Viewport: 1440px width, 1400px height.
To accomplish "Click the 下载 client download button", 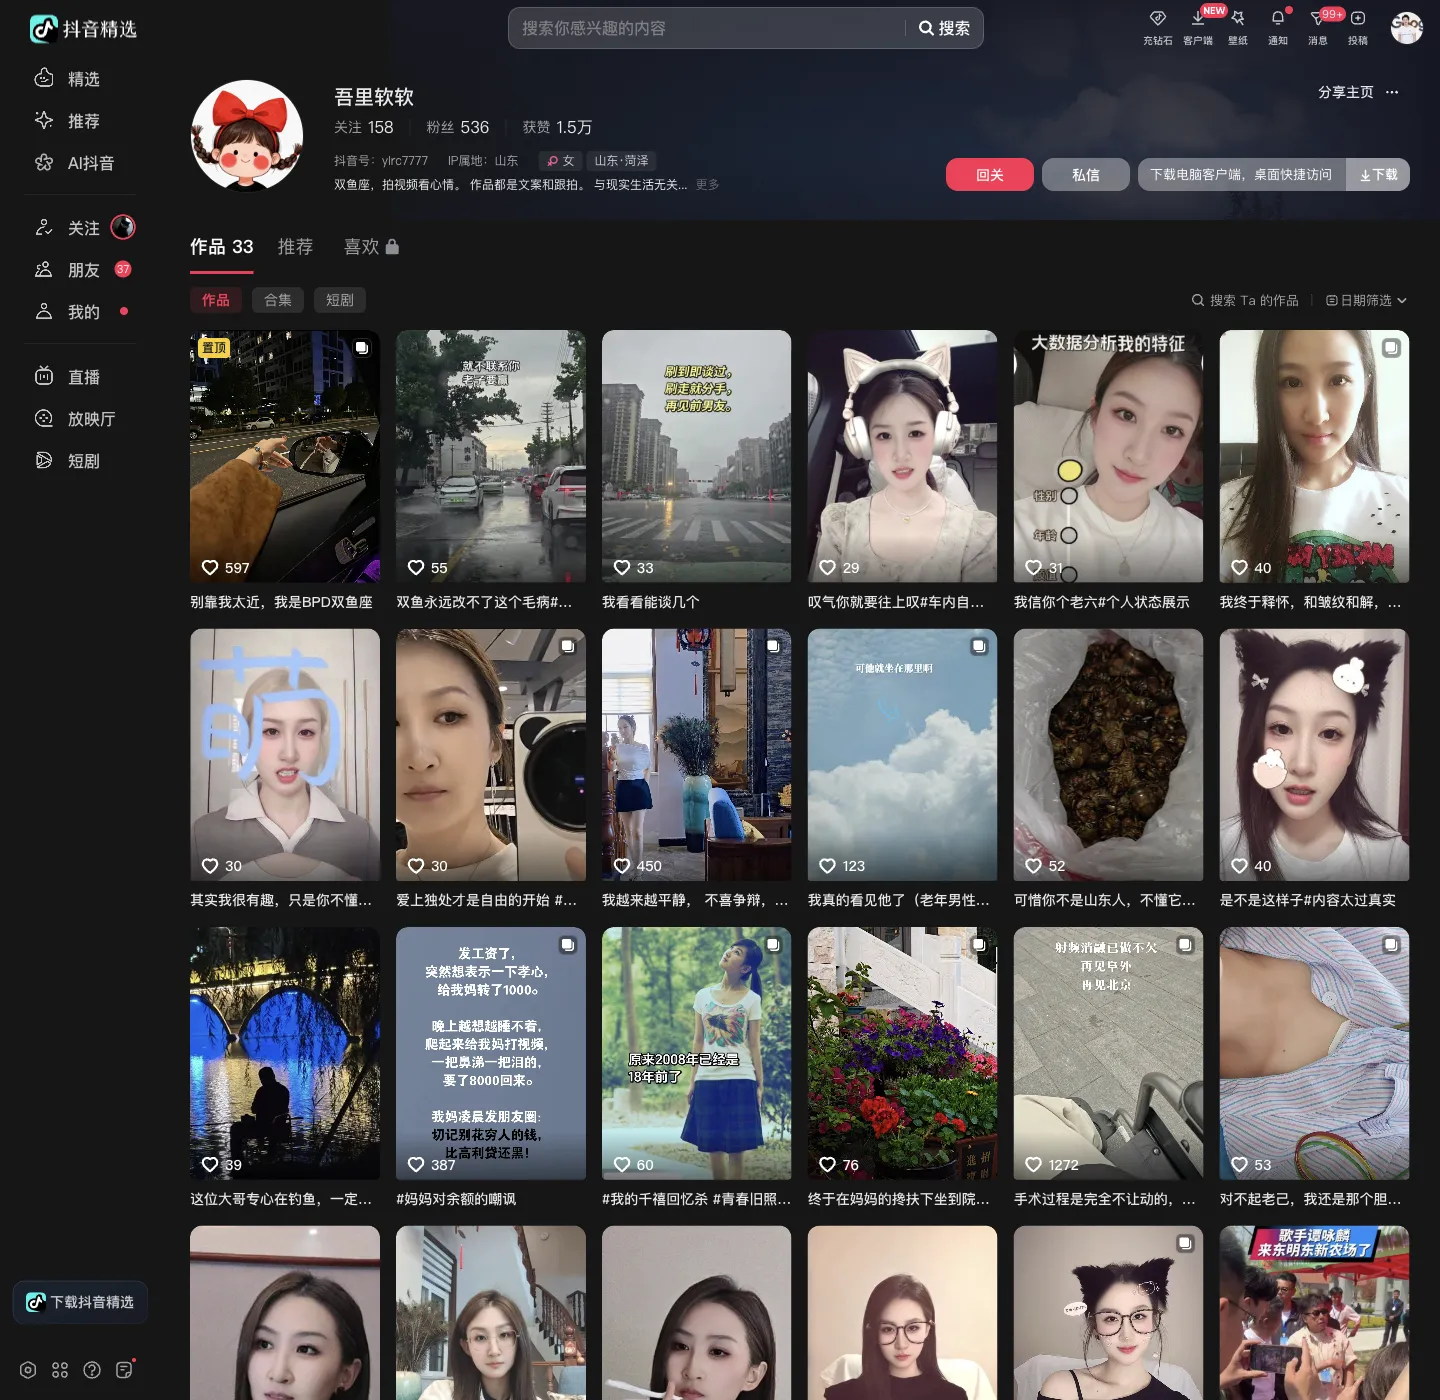I will tap(1378, 175).
